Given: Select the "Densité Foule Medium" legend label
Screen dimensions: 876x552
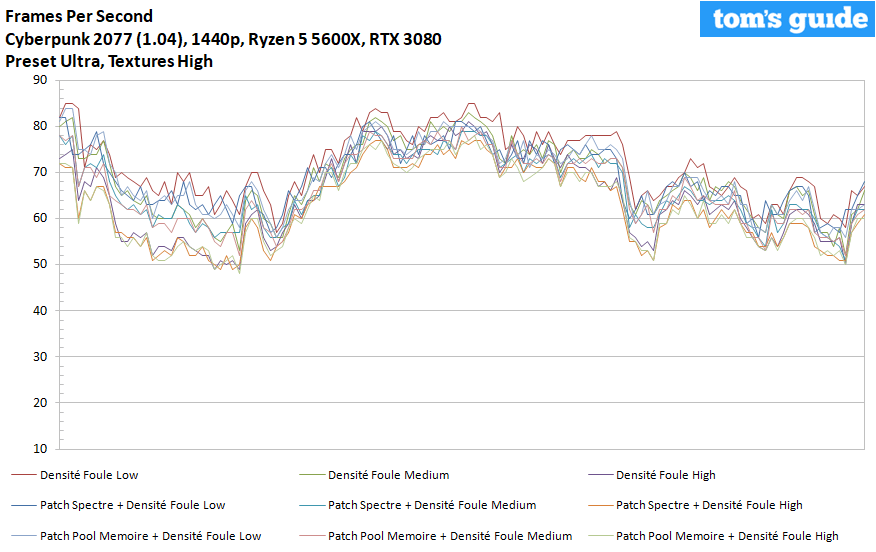Looking at the screenshot, I should [388, 475].
